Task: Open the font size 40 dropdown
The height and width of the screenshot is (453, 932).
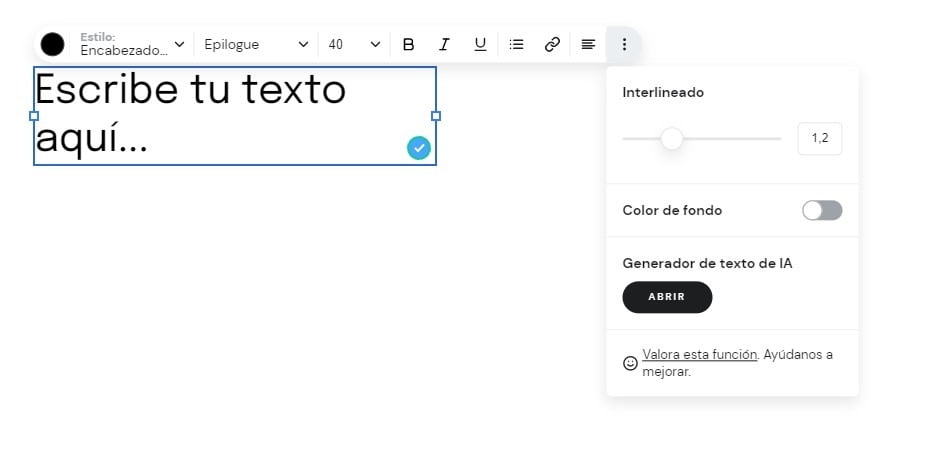Action: click(x=354, y=44)
